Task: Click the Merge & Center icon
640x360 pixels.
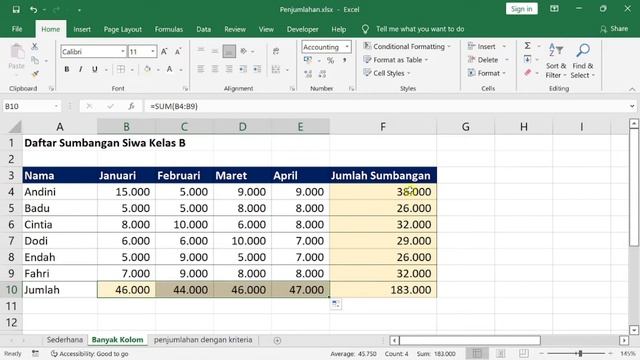Action: (276, 69)
